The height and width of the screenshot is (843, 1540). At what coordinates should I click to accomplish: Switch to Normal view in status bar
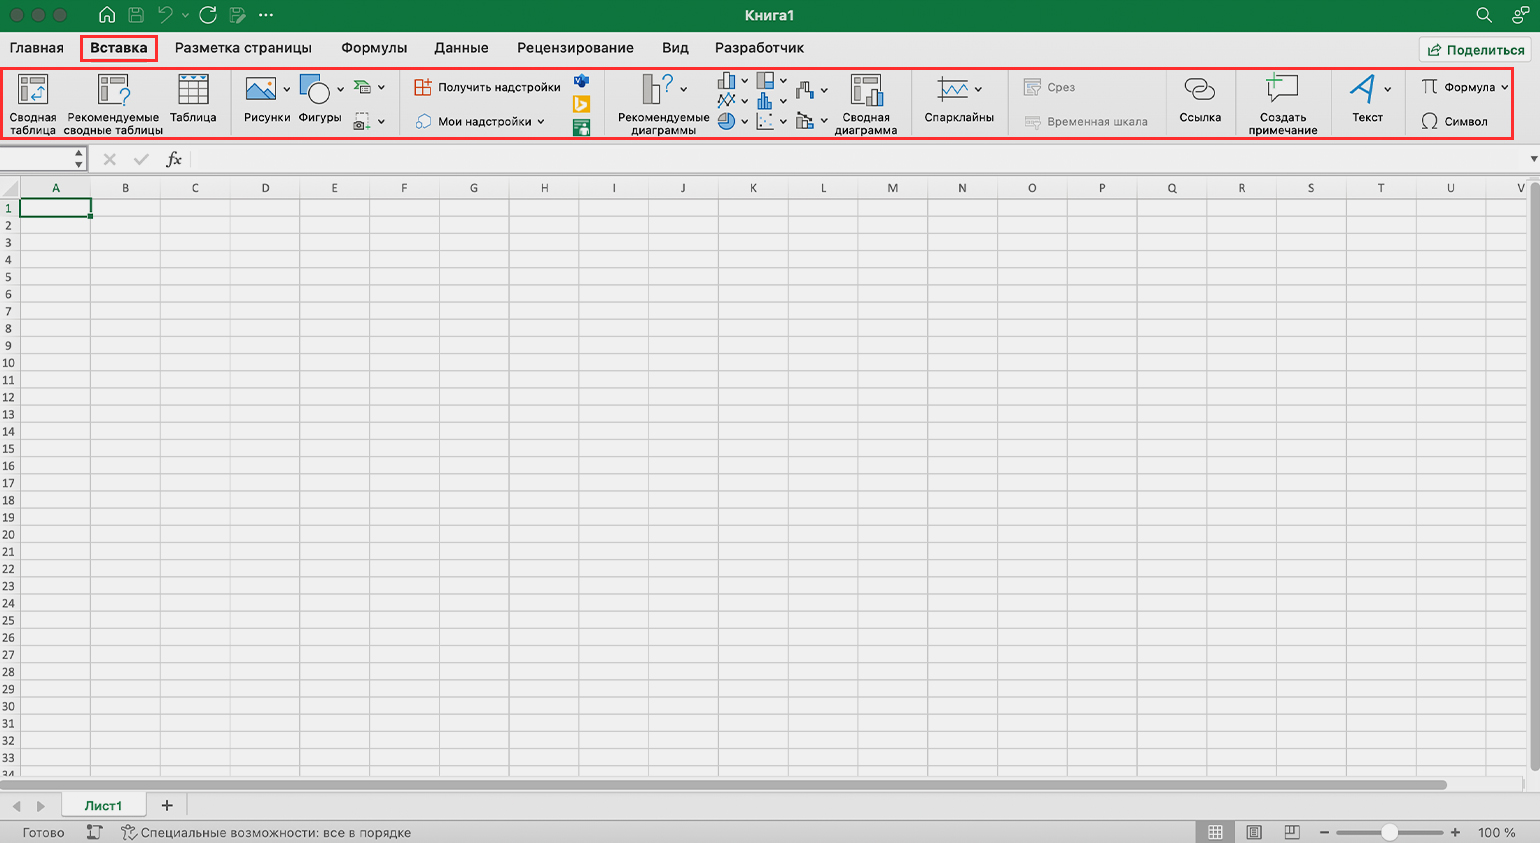point(1215,832)
